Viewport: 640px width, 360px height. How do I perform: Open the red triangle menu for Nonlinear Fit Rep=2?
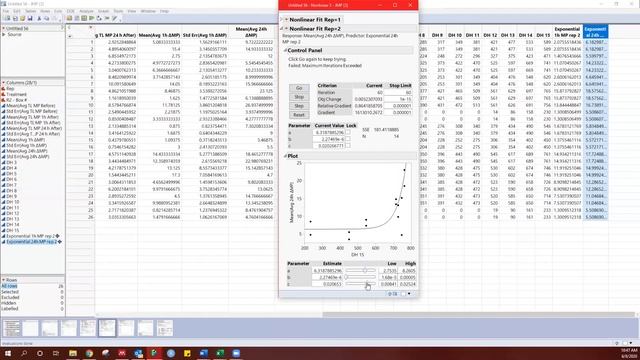[287, 29]
